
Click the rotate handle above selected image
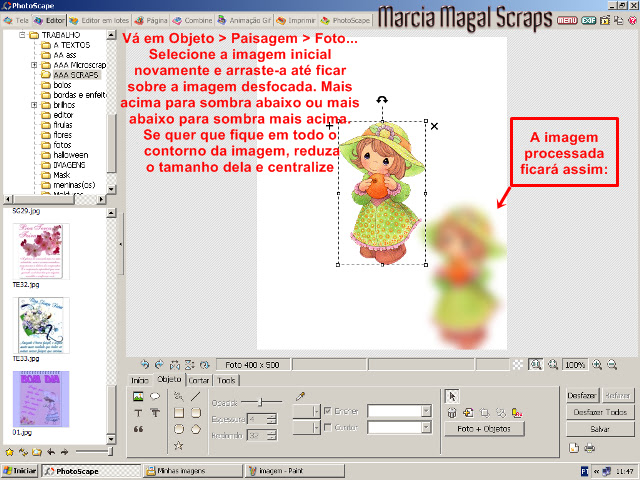pyautogui.click(x=382, y=100)
